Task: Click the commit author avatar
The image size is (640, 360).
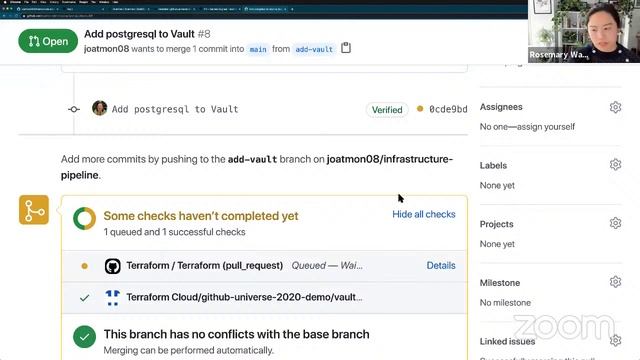Action: coord(99,108)
